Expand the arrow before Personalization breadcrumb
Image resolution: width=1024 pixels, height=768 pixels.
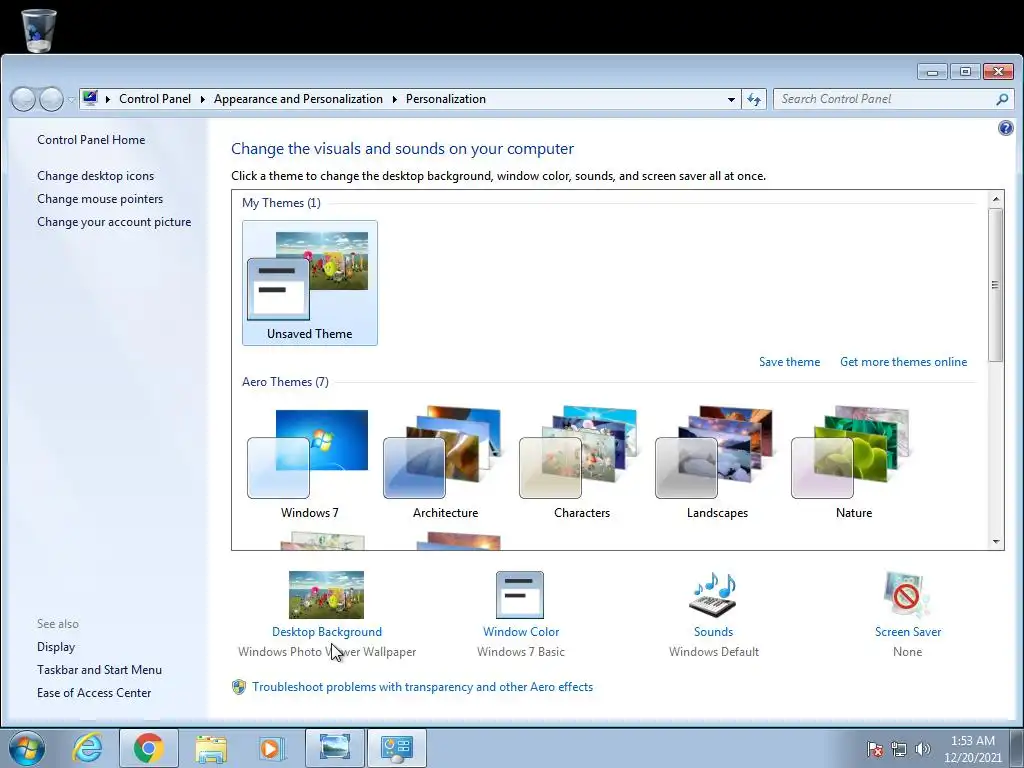click(x=394, y=99)
